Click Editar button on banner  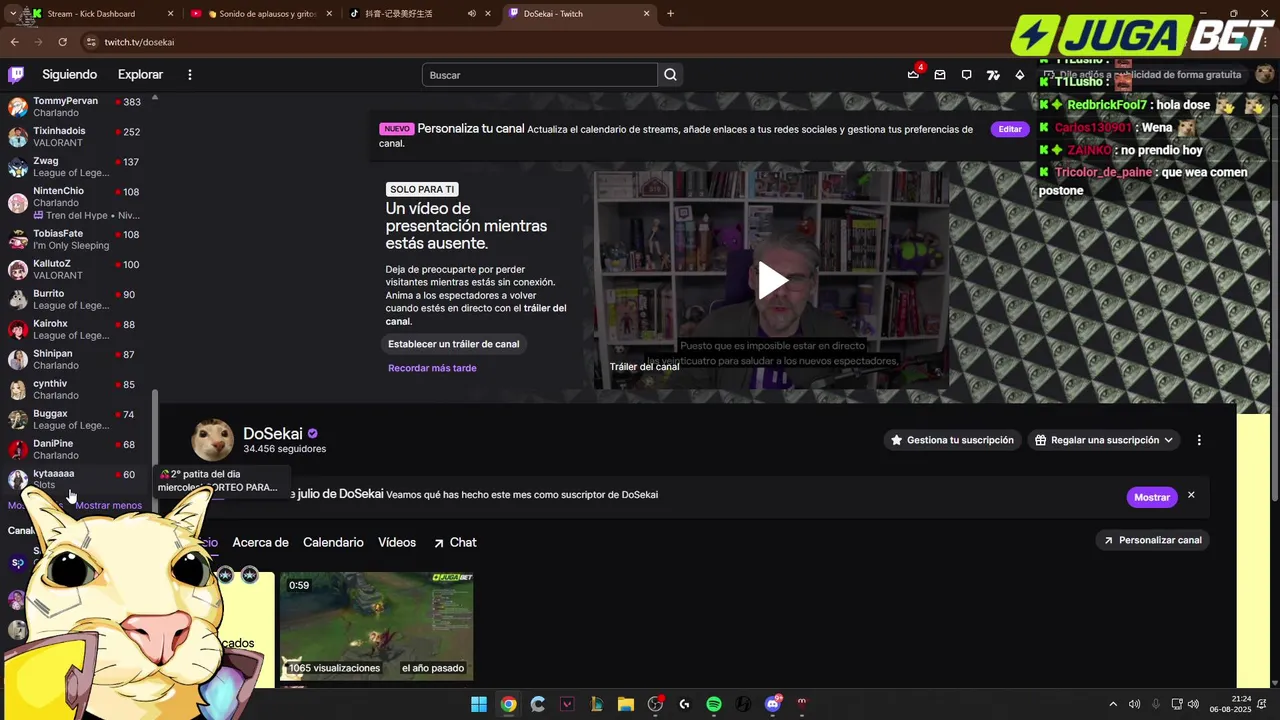click(x=1010, y=129)
